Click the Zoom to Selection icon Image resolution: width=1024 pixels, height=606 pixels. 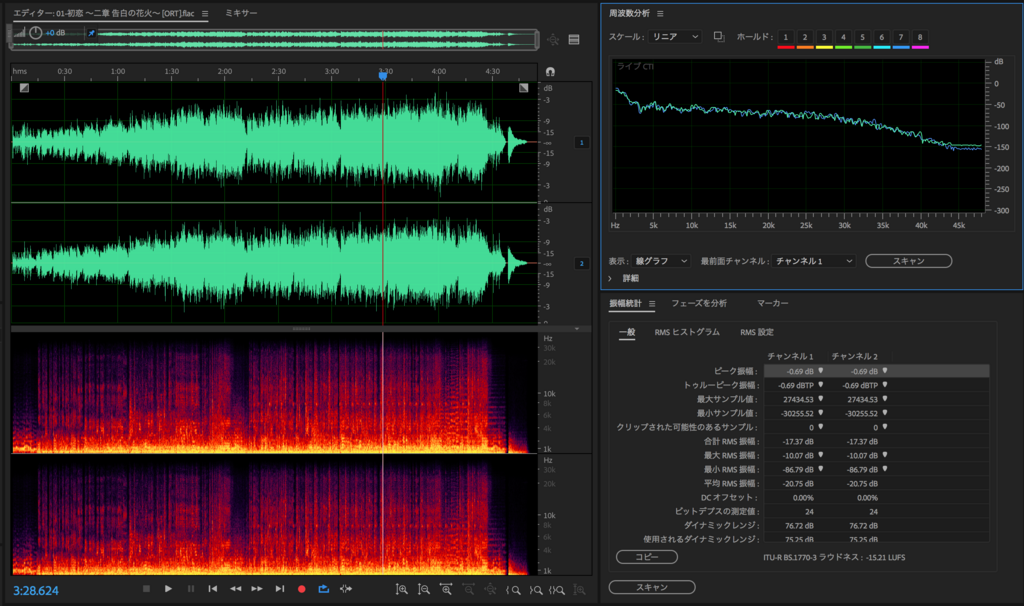click(557, 590)
